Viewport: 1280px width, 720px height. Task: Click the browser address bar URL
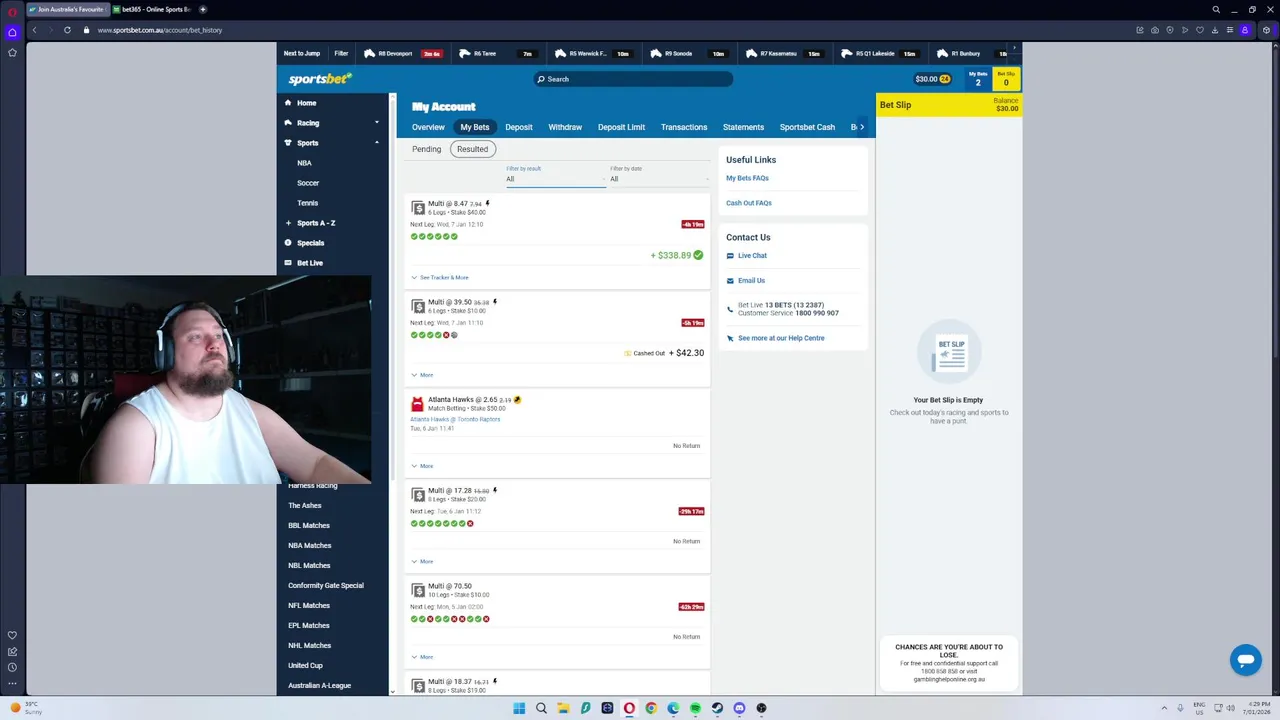pyautogui.click(x=160, y=30)
